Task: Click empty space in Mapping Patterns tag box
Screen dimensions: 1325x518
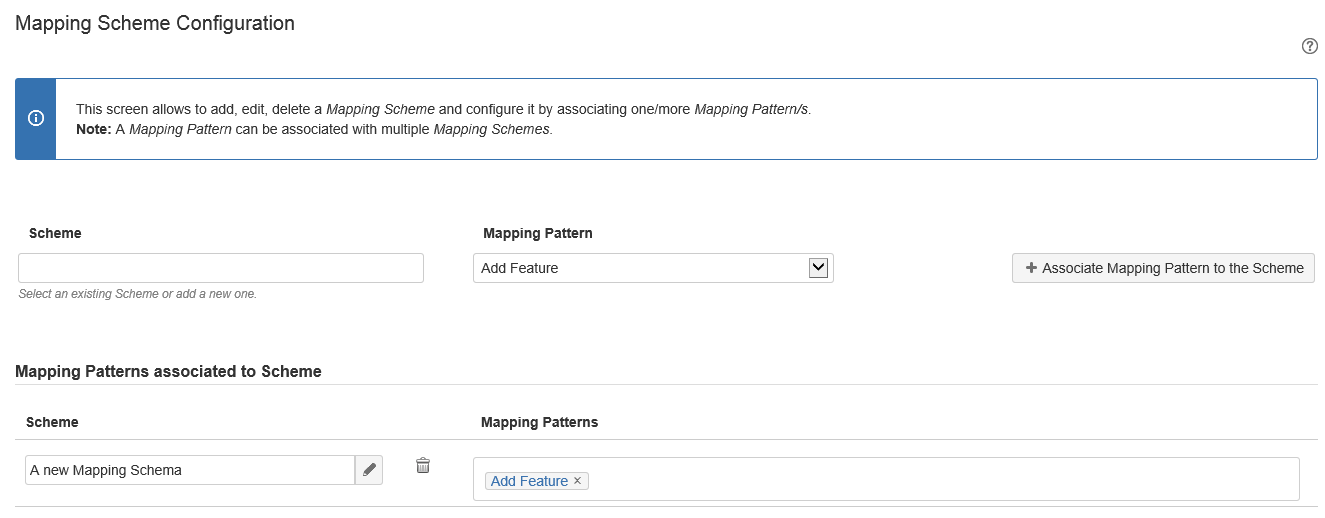Action: point(940,479)
